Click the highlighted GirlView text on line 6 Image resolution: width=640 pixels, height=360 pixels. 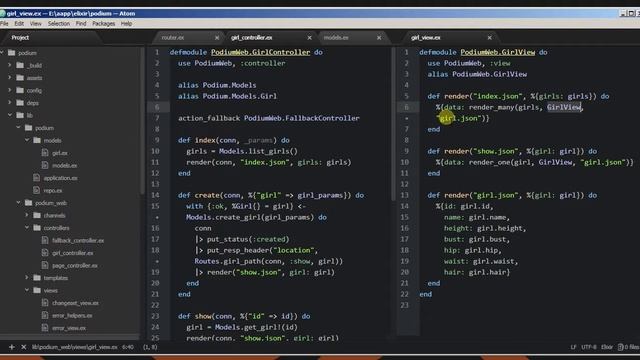[x=564, y=107]
